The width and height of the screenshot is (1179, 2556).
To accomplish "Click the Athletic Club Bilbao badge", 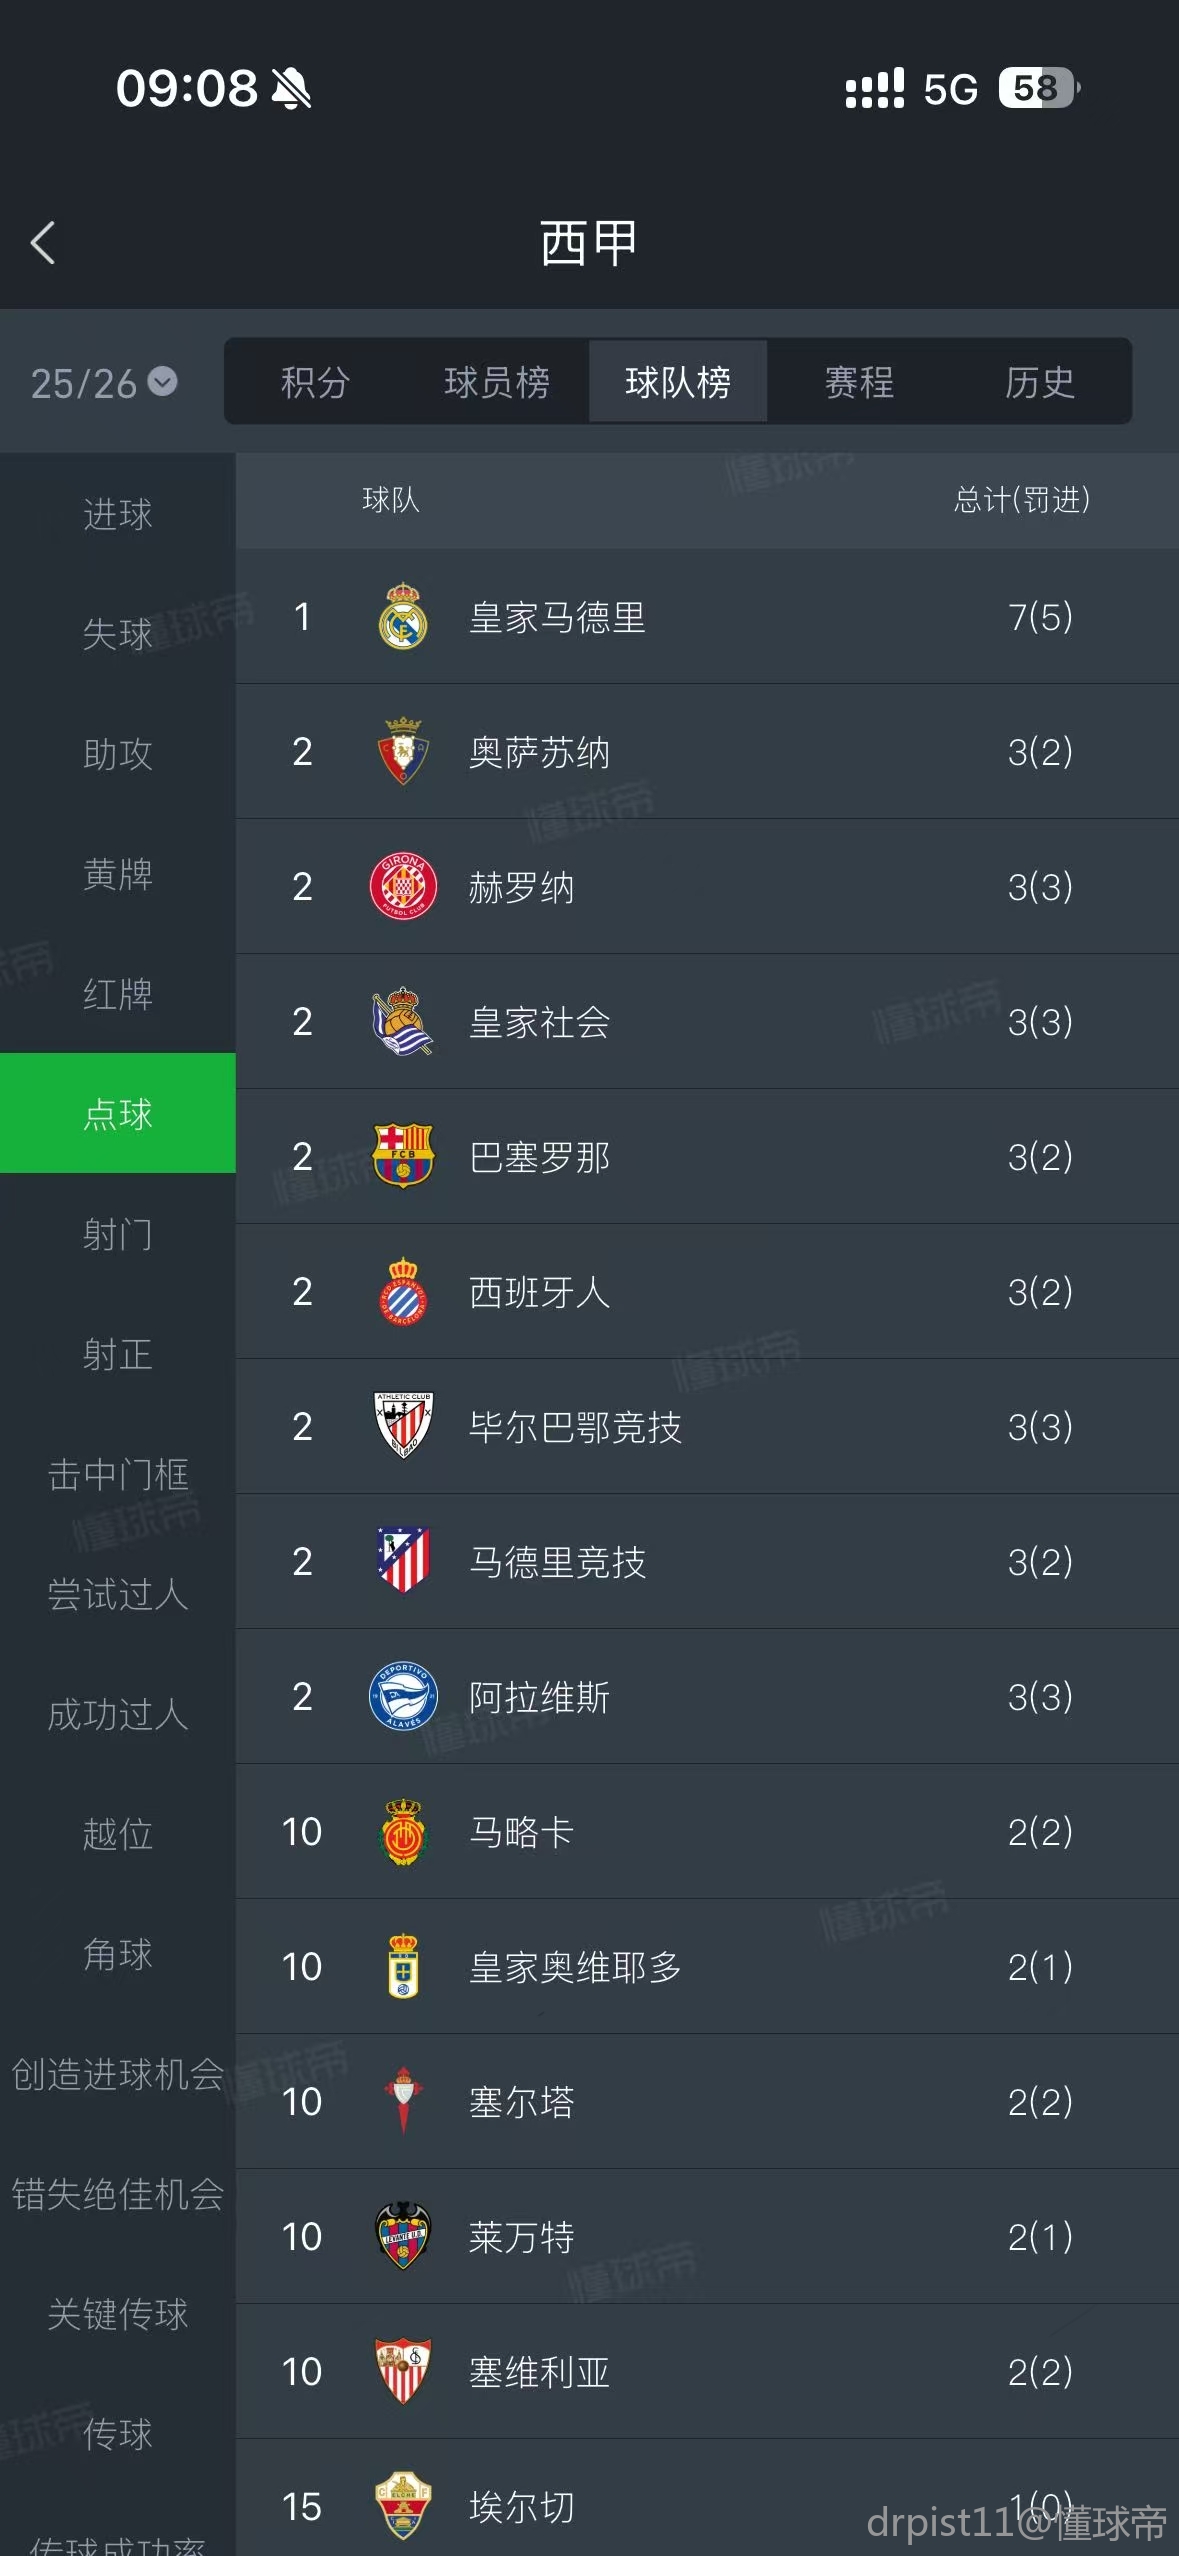I will tap(403, 1426).
